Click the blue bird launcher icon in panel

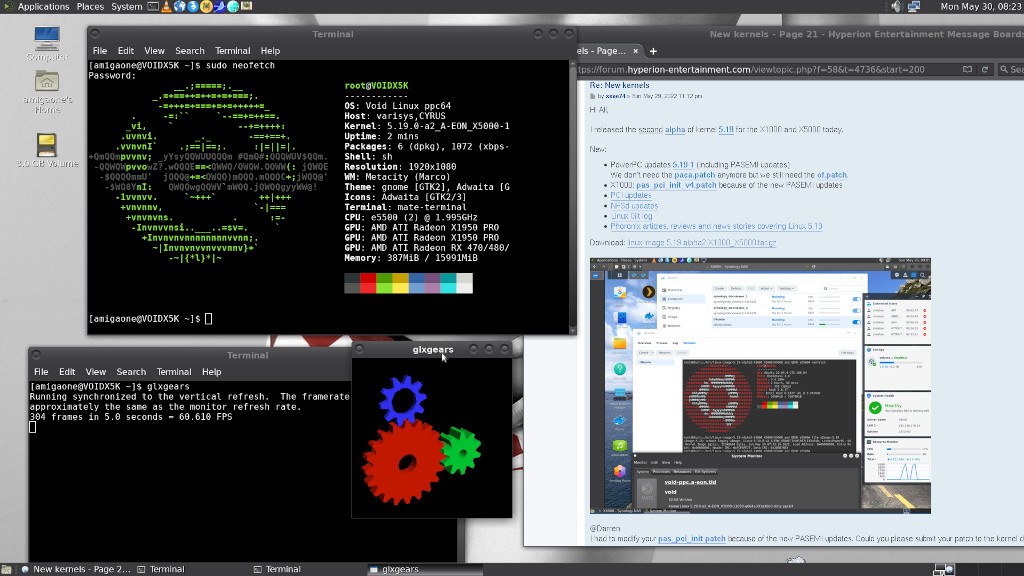click(219, 7)
